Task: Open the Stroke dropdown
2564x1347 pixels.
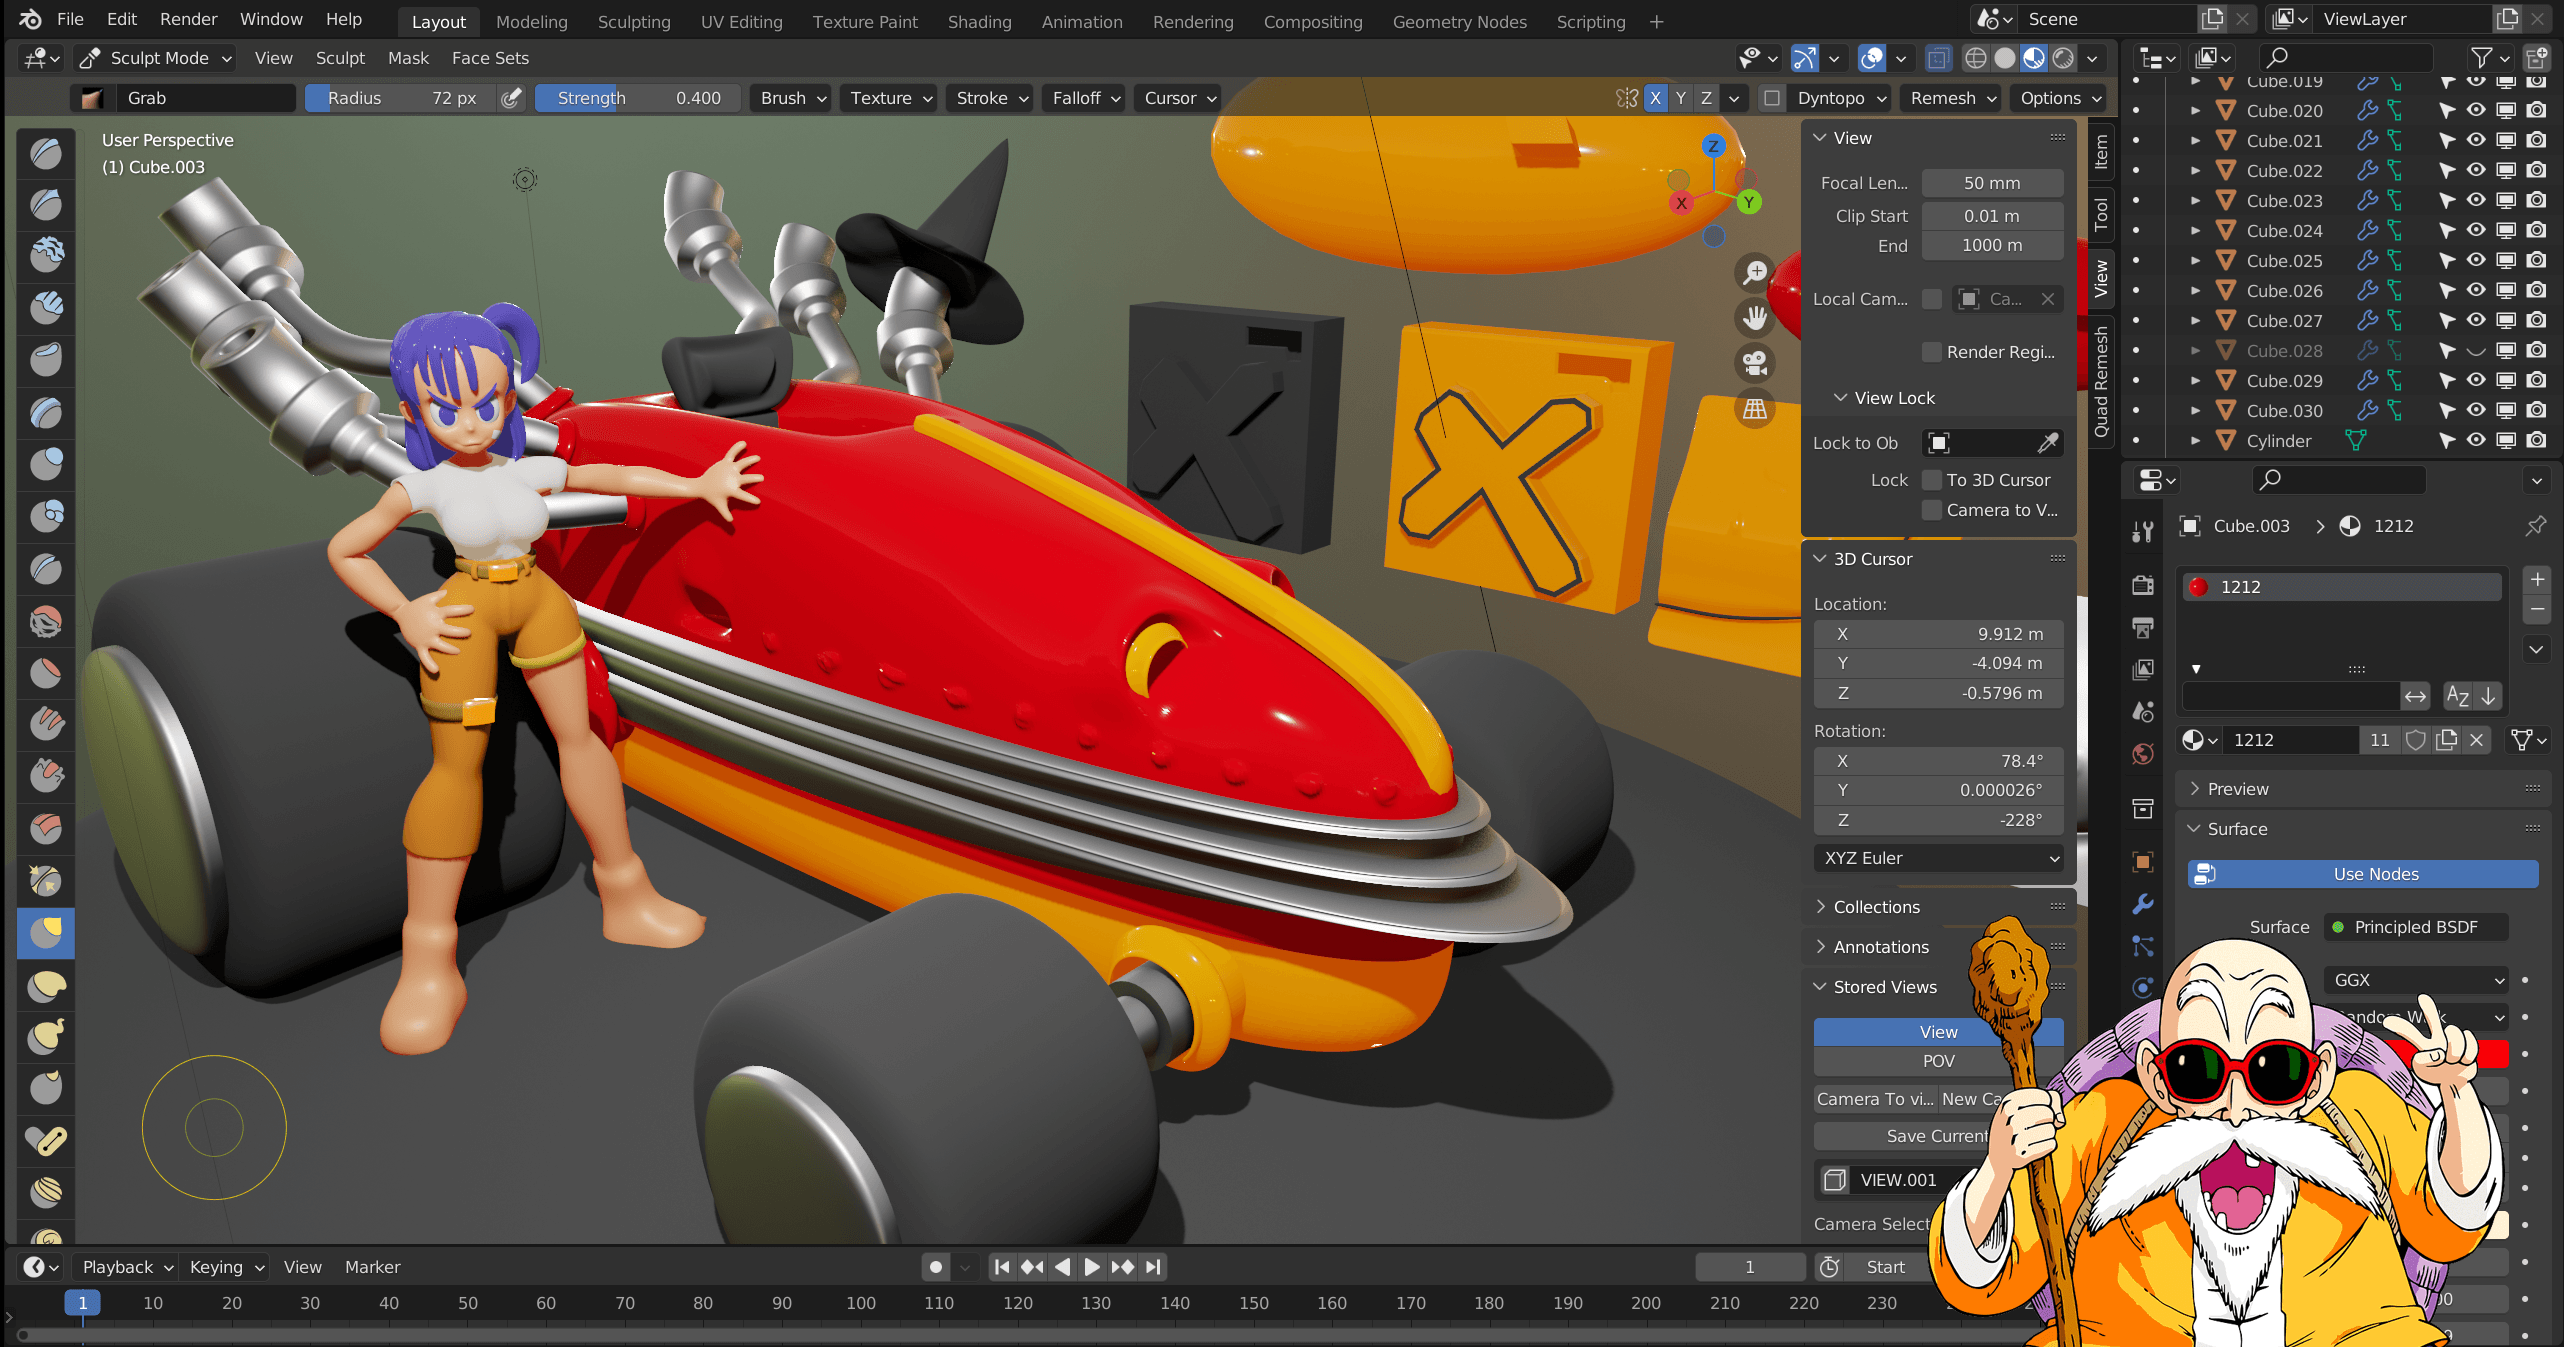Action: [x=990, y=98]
